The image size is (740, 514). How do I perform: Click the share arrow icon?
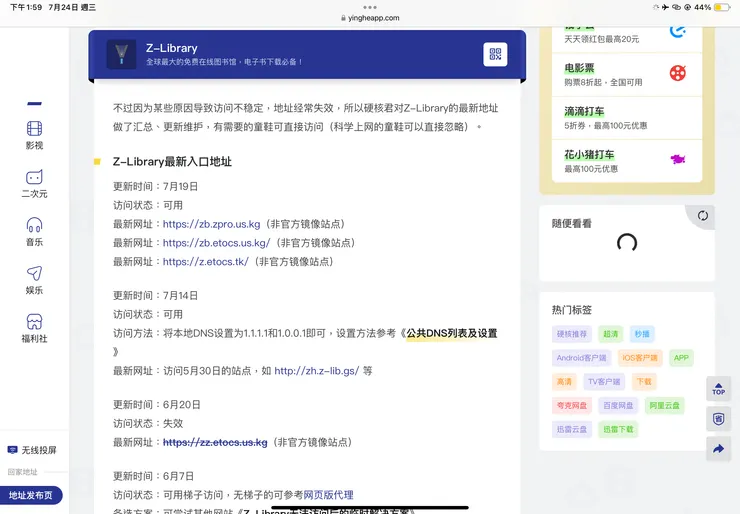(718, 448)
